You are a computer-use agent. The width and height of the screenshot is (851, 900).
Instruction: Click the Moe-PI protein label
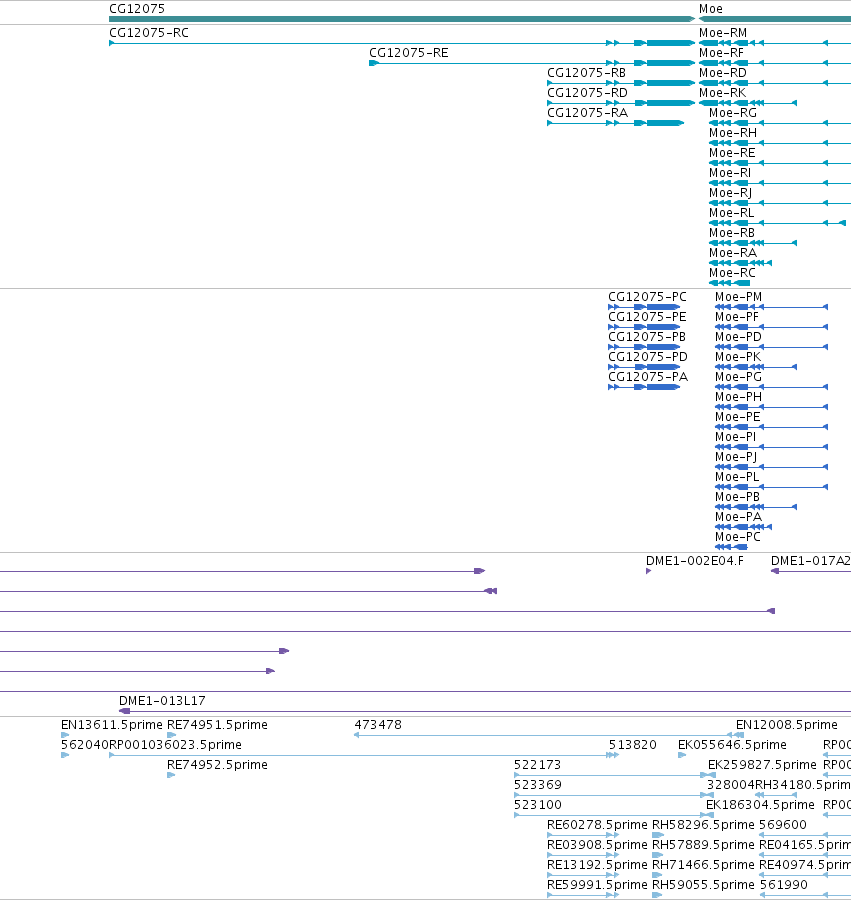point(736,437)
